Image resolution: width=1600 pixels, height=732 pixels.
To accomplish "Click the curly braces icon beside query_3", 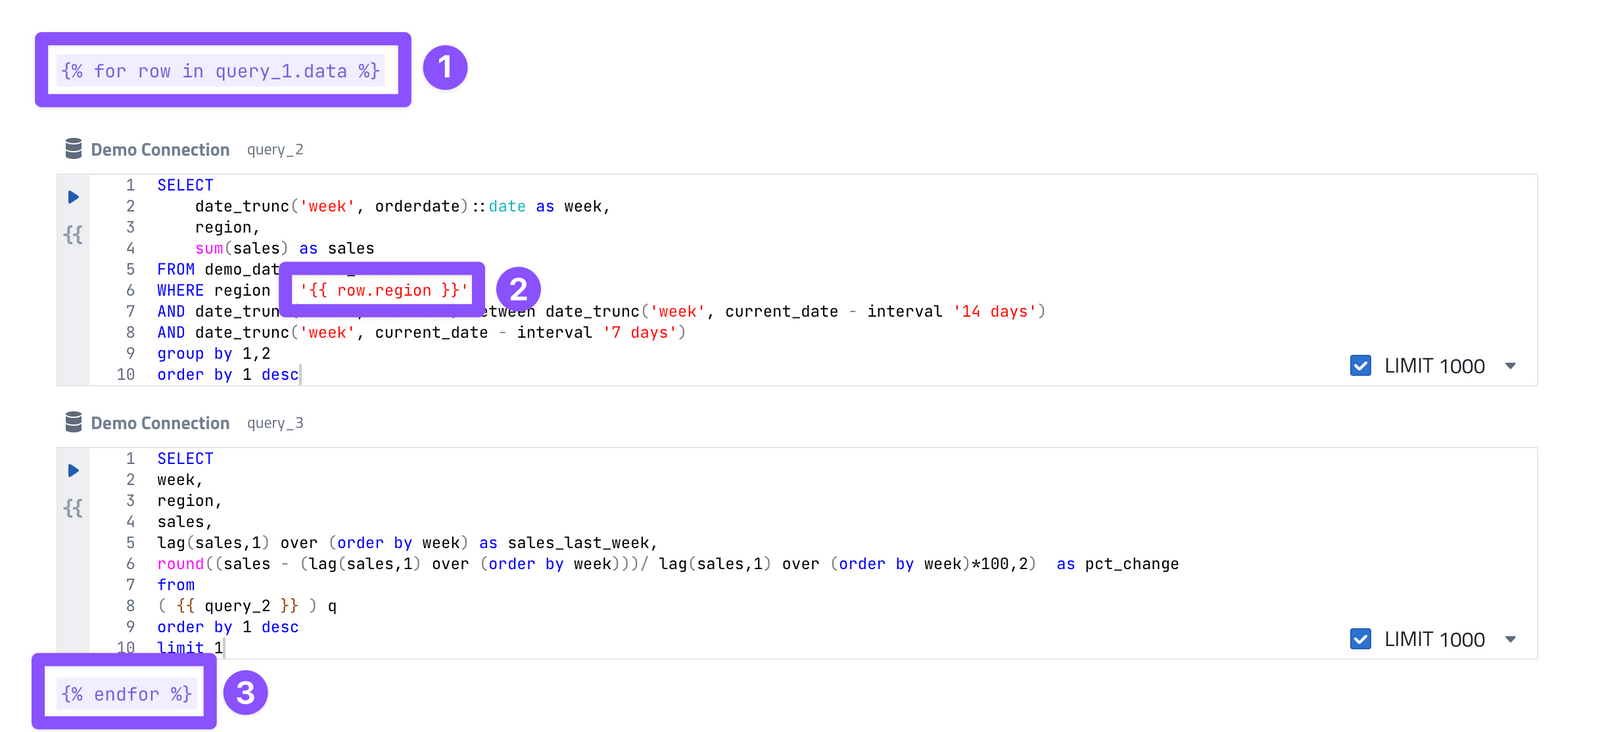I will (x=73, y=508).
